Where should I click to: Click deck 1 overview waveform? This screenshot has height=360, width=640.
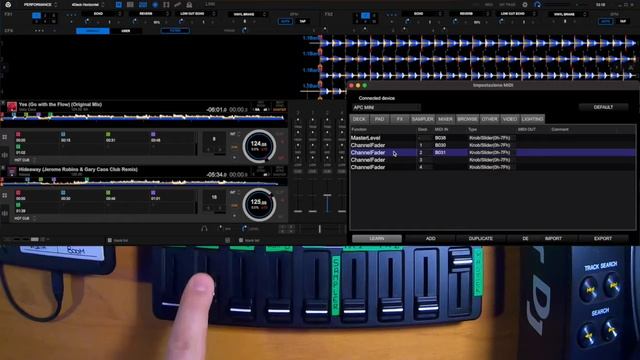point(144,118)
